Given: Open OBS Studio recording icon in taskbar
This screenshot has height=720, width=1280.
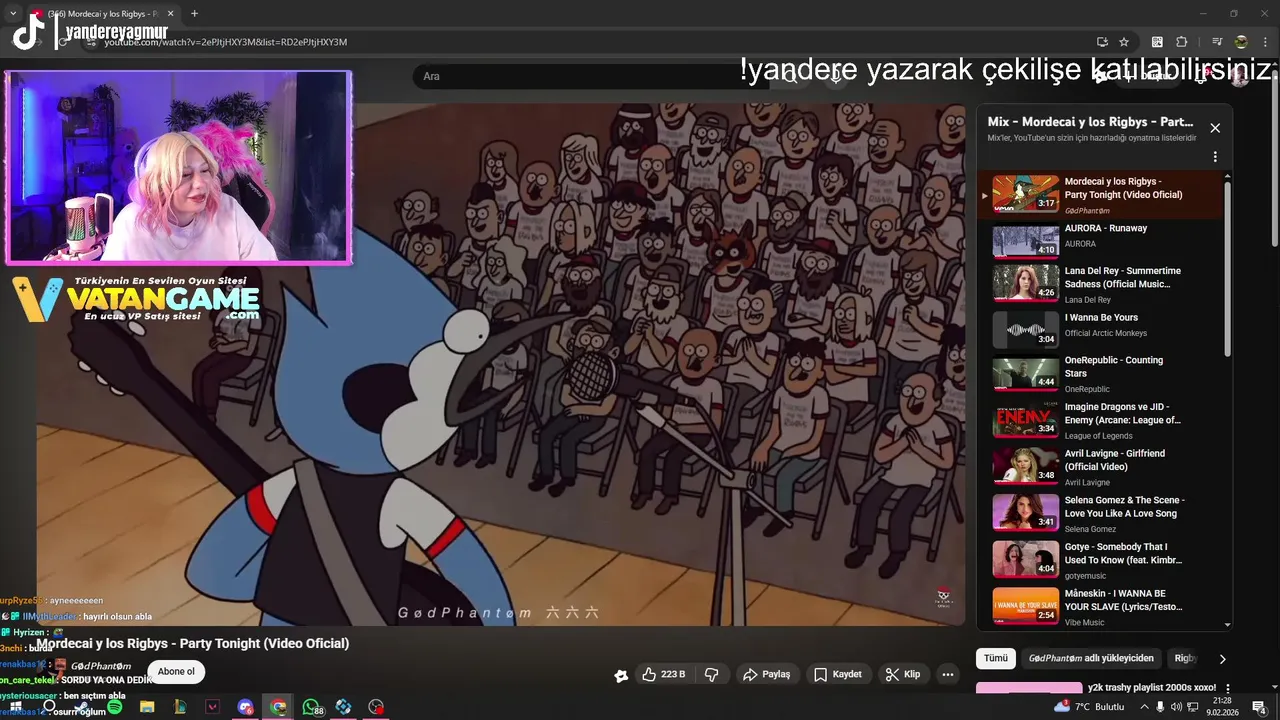Looking at the screenshot, I should tap(376, 707).
